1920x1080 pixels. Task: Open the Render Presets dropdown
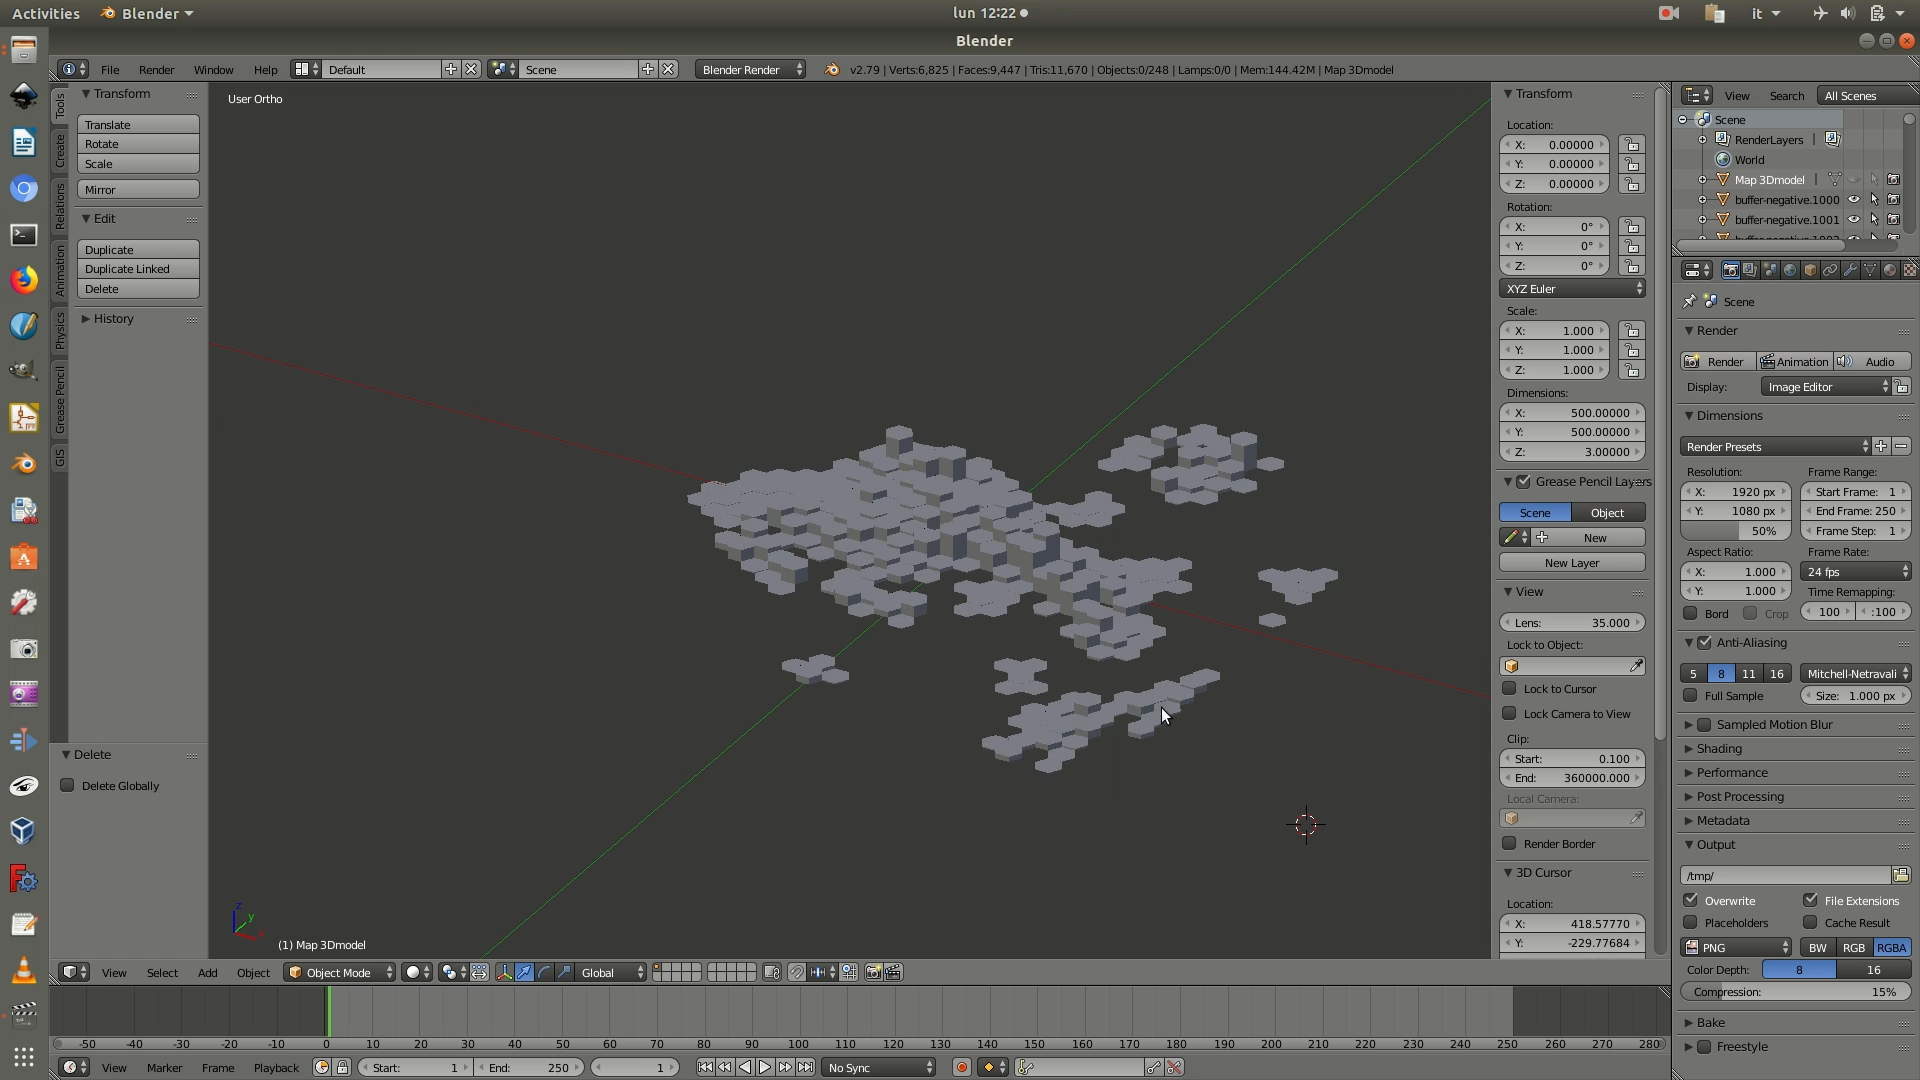pyautogui.click(x=1776, y=446)
